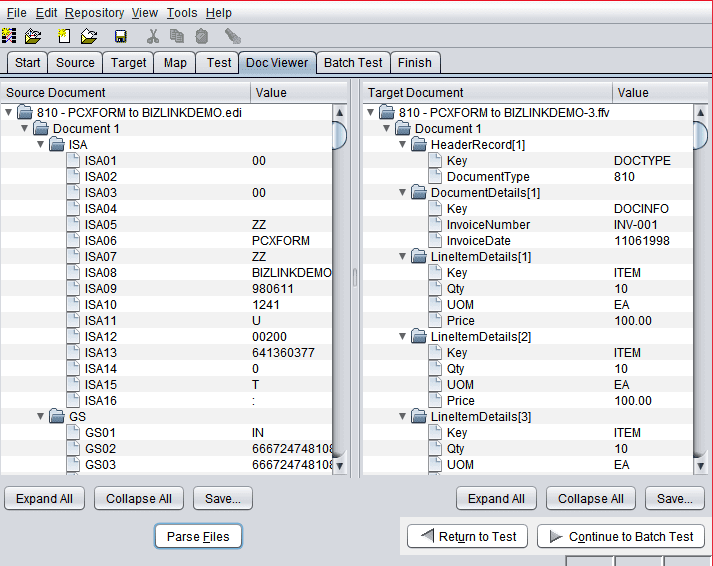Click source panel Expand All button
Screen dimensions: 713x566
click(45, 498)
